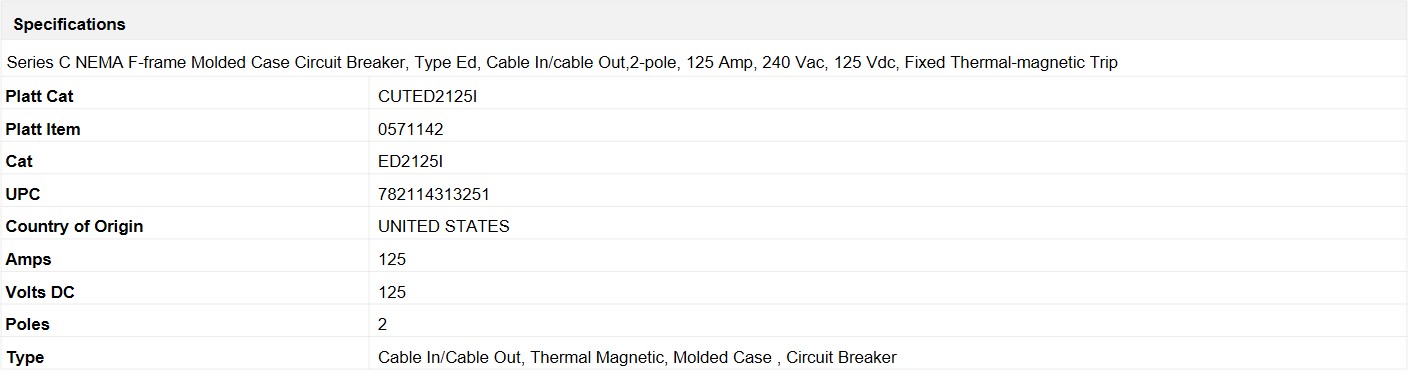
Task: Click the Platt Cat label
Action: click(39, 96)
